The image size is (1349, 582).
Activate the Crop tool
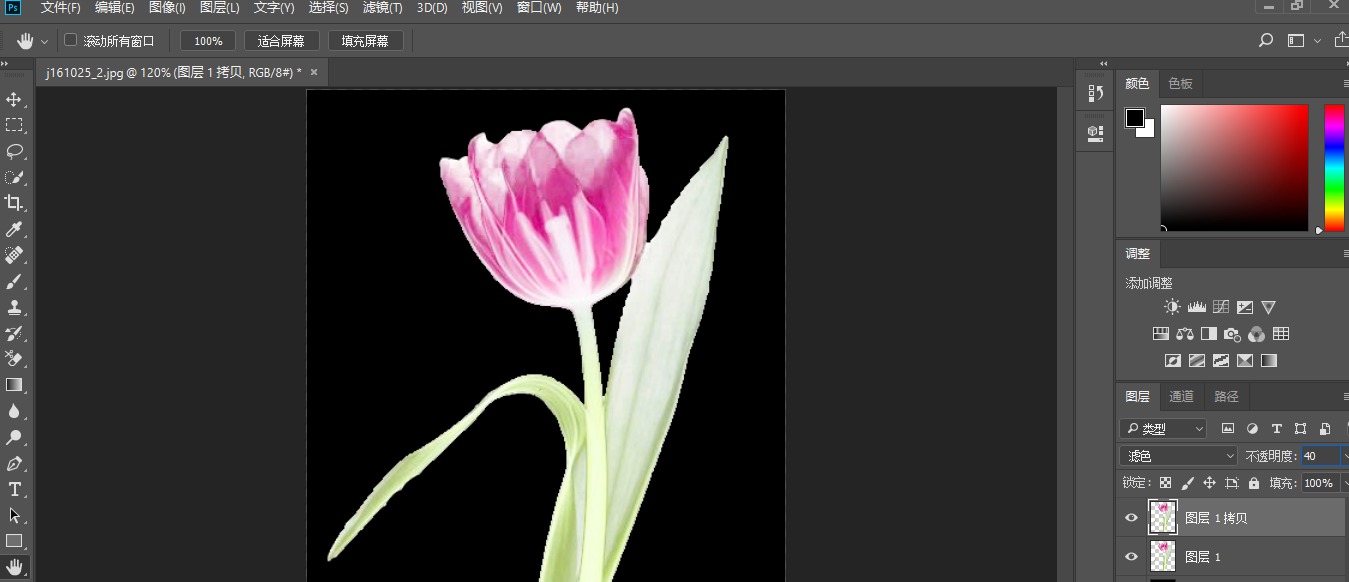(x=14, y=203)
